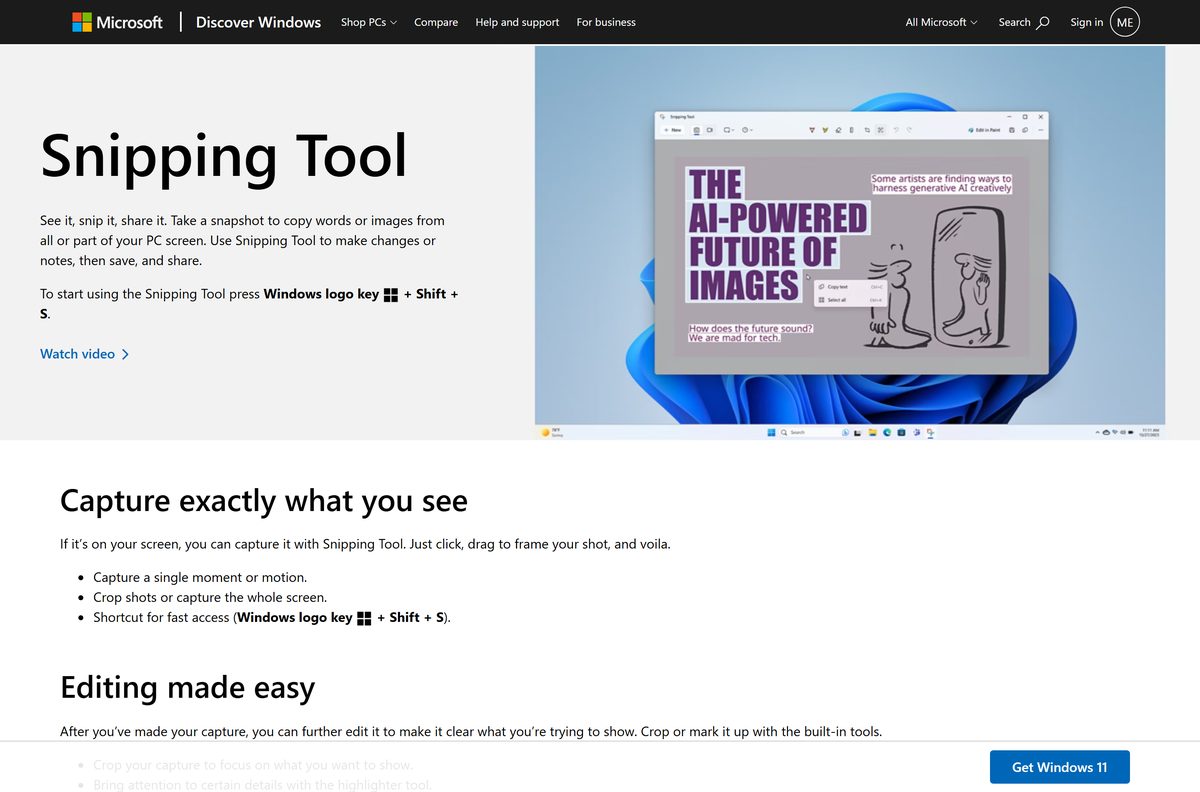Click the "Capture exactly what you see" heading
The height and width of the screenshot is (792, 1200).
click(264, 500)
